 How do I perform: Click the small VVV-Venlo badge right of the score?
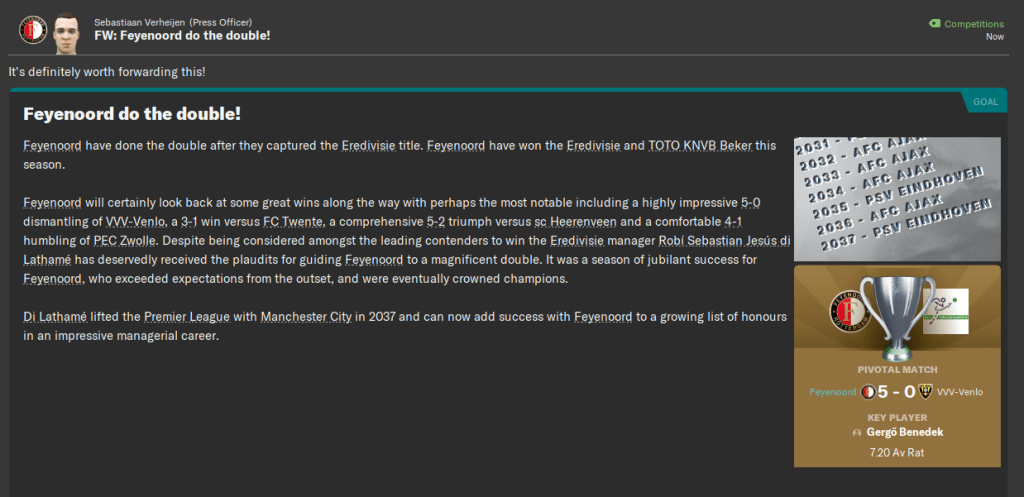926,392
